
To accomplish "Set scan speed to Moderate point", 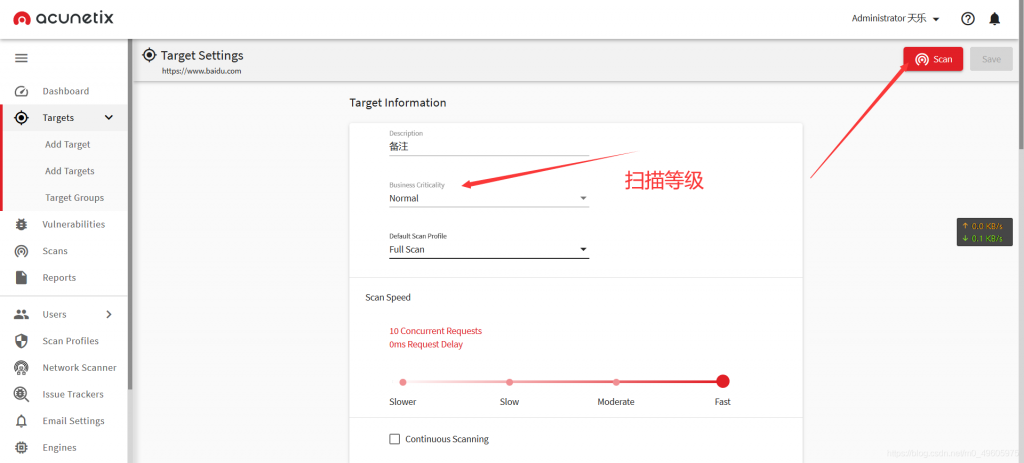I will 616,382.
